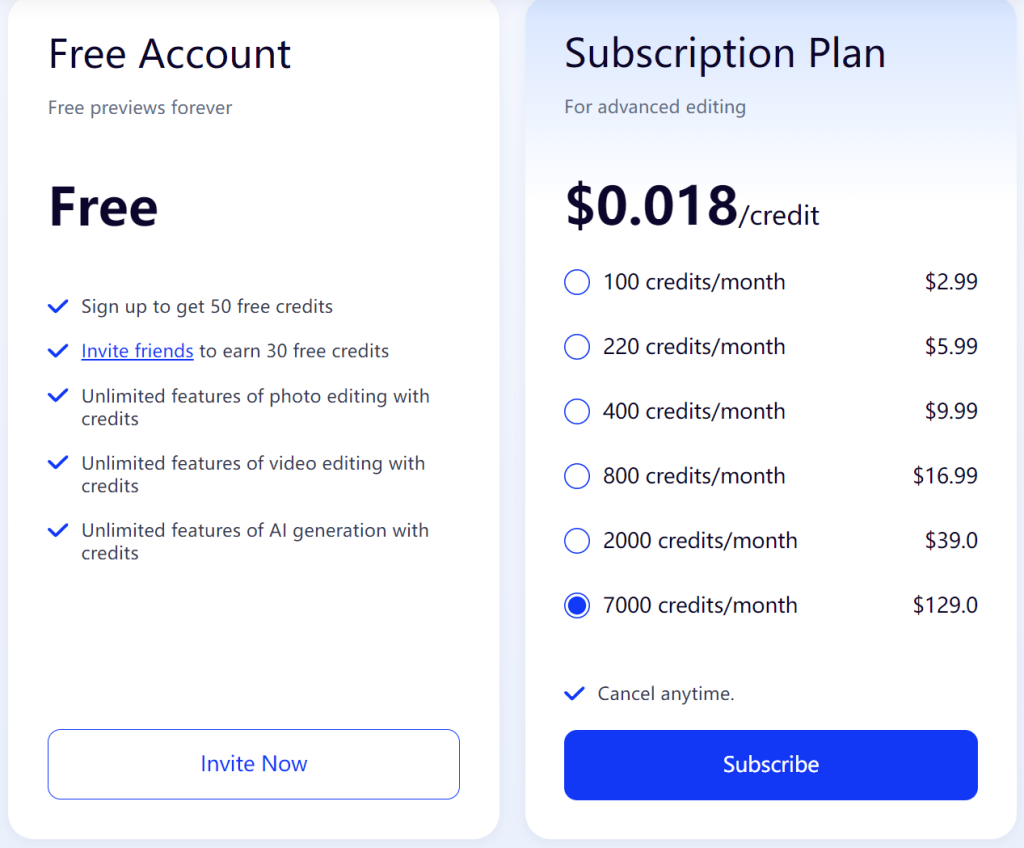Image resolution: width=1024 pixels, height=848 pixels.
Task: Select the 800 credits/month plan
Action: (x=577, y=476)
